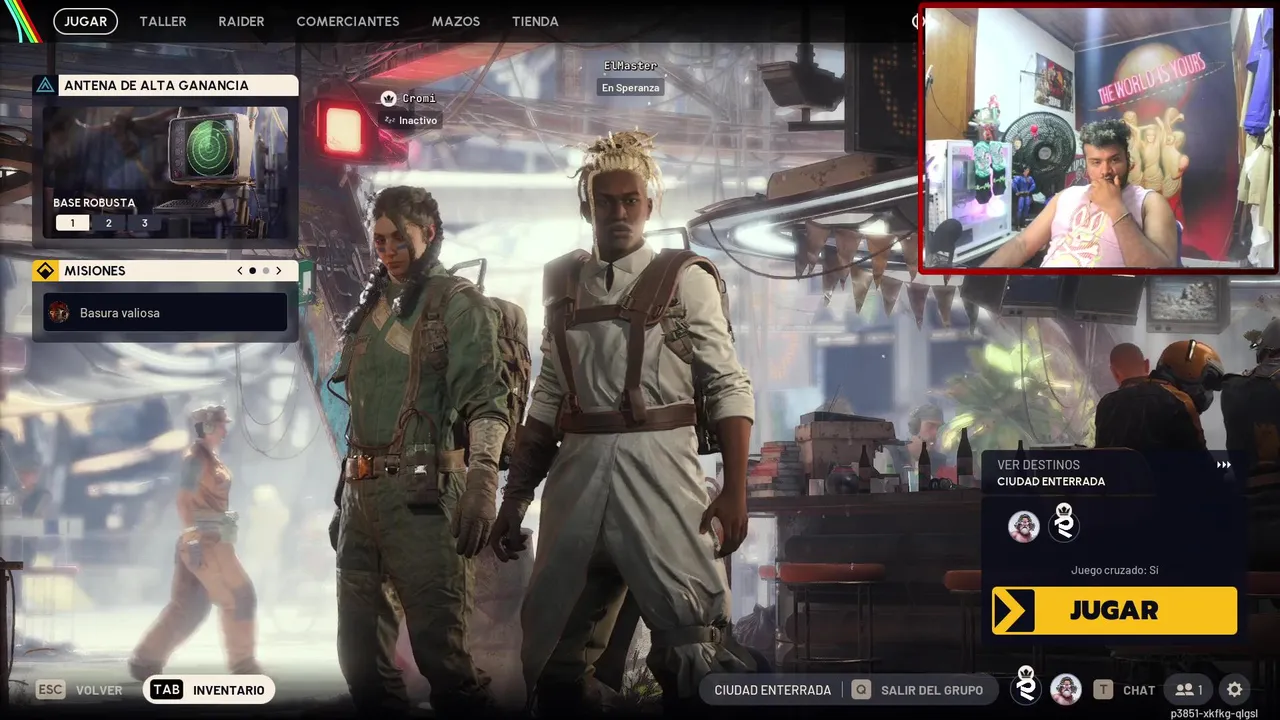The image size is (1280, 720).
Task: Click the Q key hint icon
Action: (x=860, y=690)
